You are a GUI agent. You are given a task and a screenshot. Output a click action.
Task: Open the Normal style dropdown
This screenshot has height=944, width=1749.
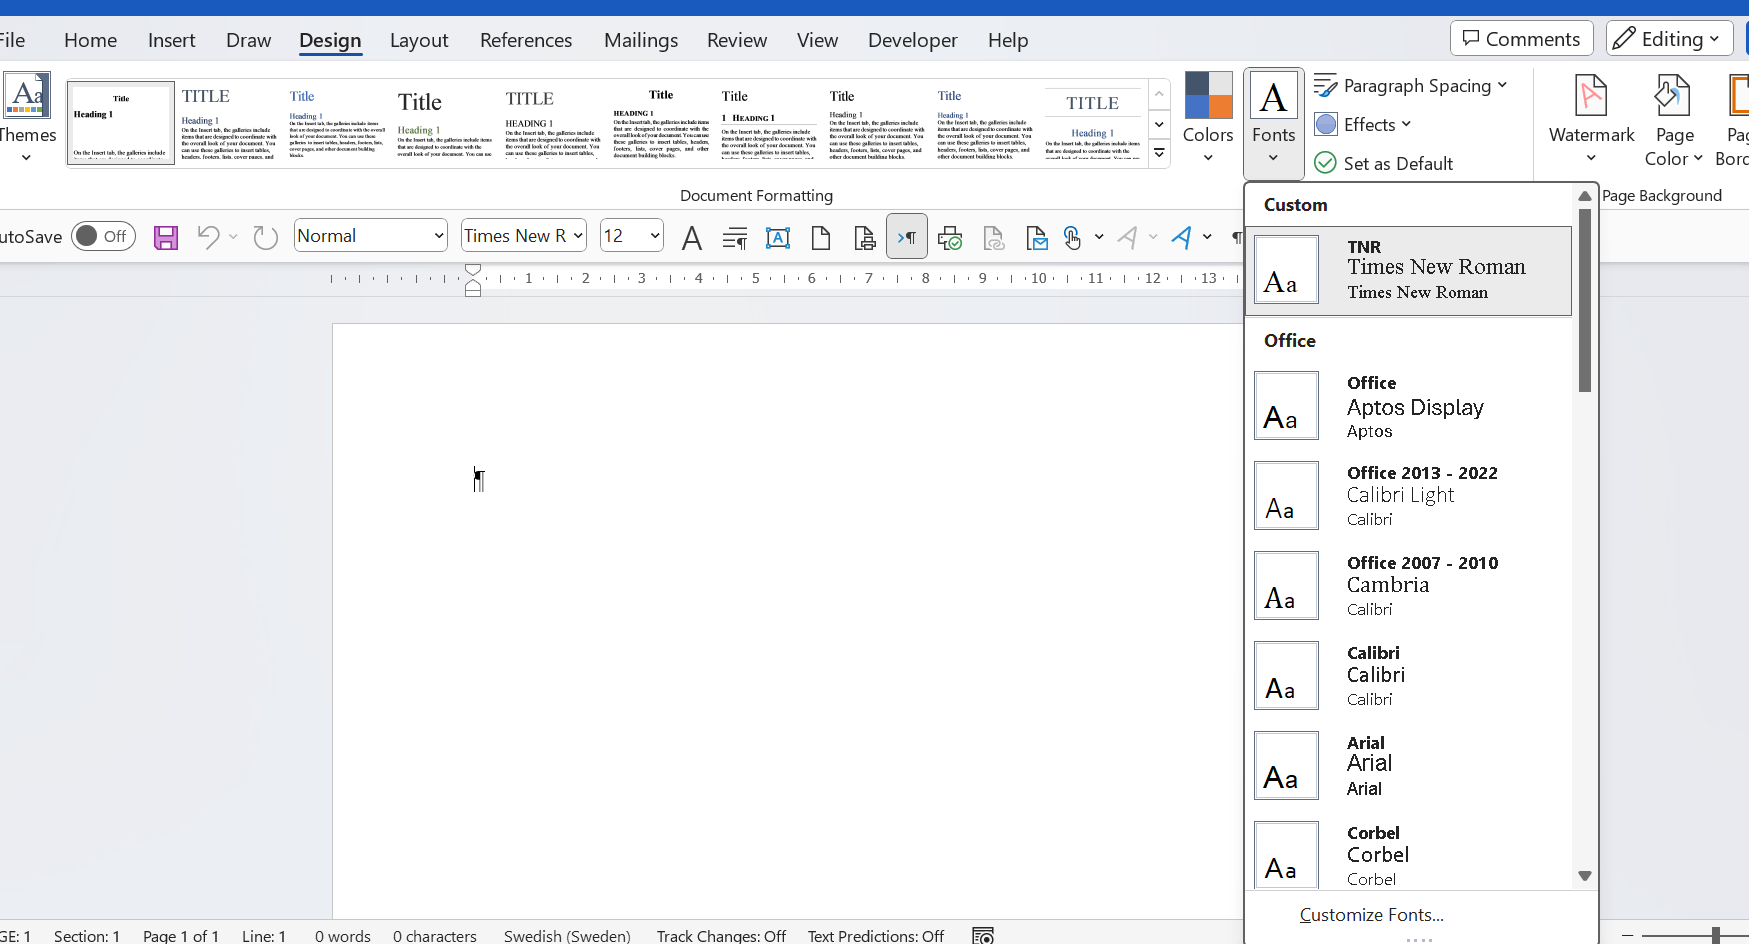[x=370, y=236]
